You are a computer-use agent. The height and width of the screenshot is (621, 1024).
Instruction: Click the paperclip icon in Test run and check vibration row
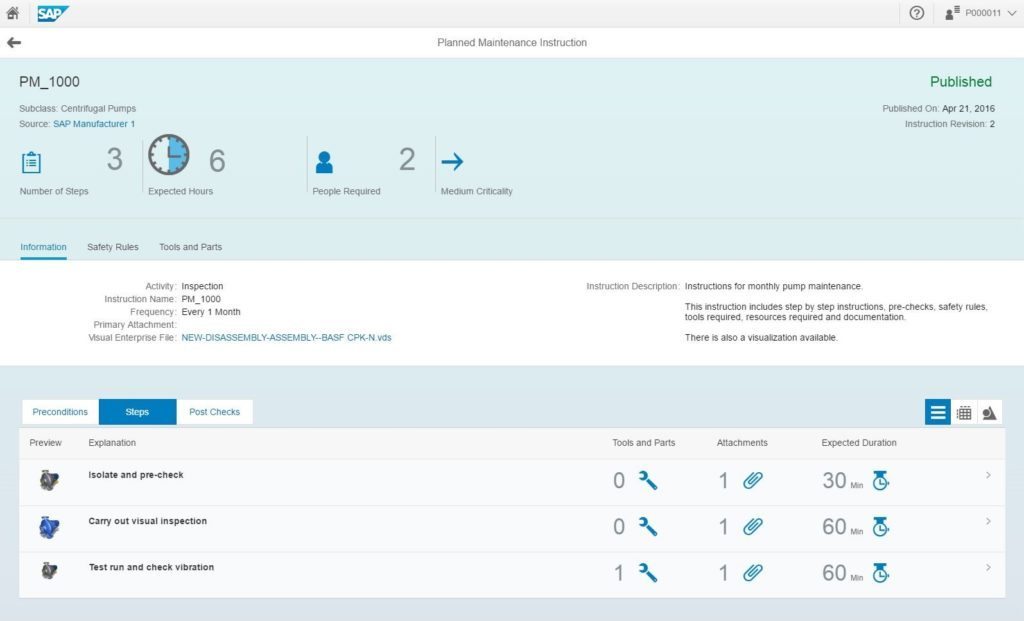click(x=752, y=573)
